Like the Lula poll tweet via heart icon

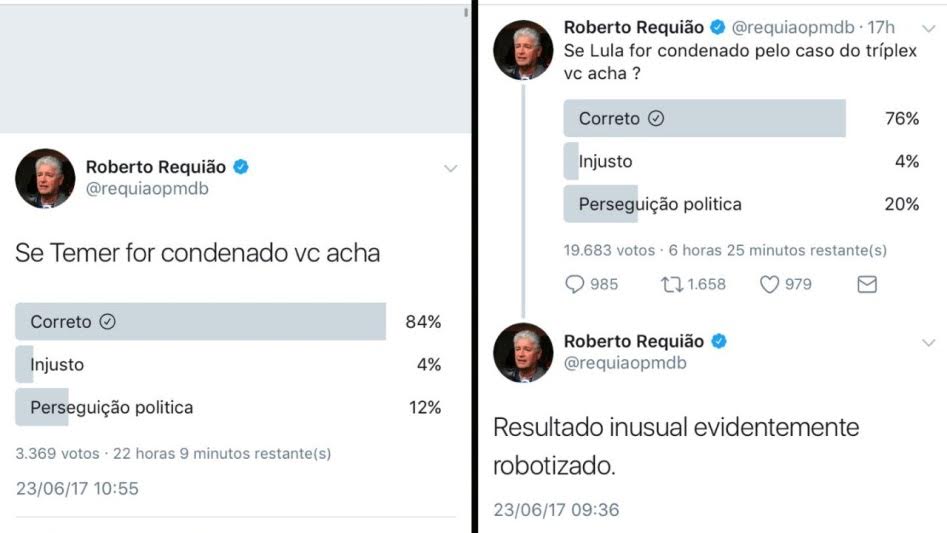769,285
